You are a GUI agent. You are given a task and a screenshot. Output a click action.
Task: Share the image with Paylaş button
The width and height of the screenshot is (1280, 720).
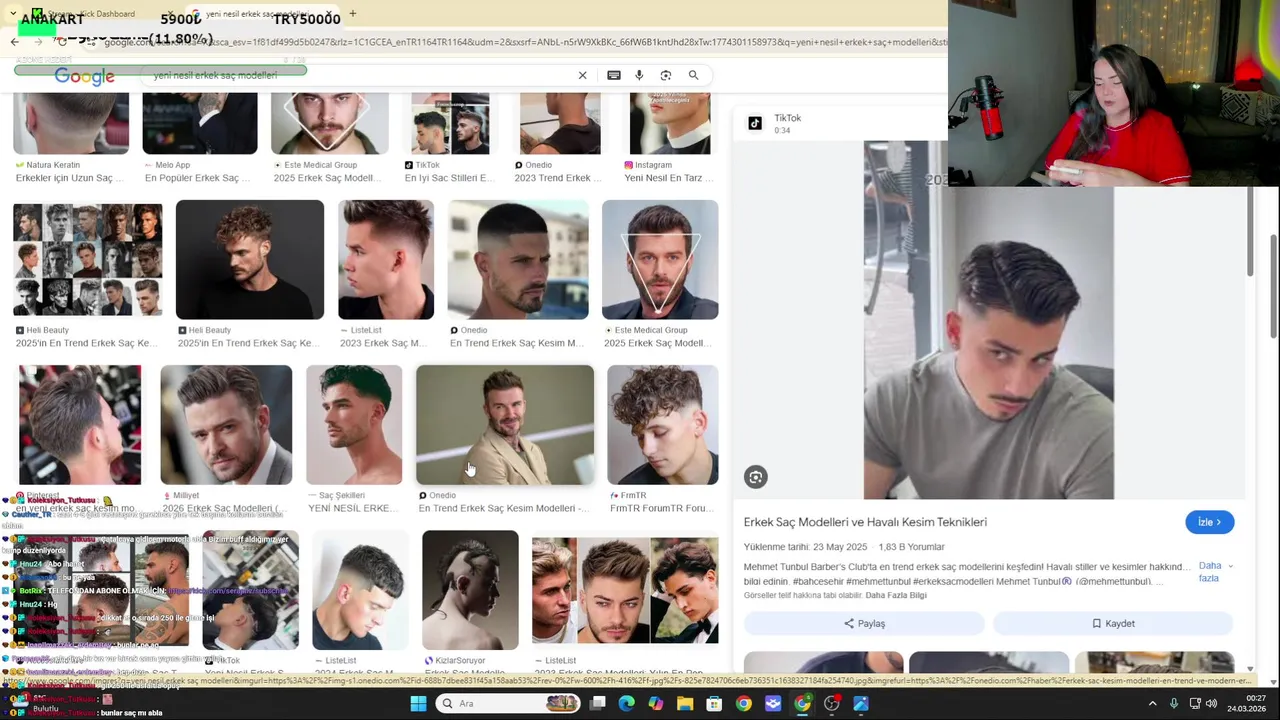pyautogui.click(x=864, y=623)
